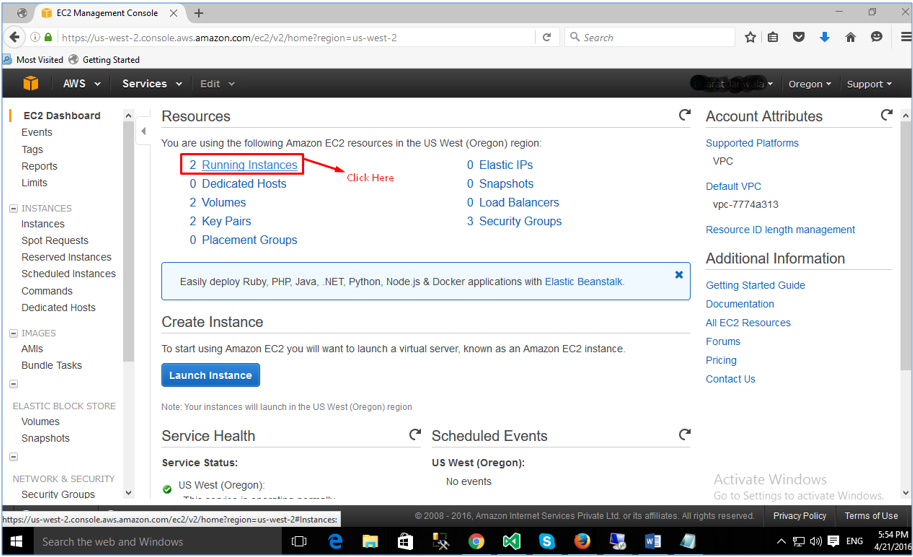Open the Getting Started Guide link
The height and width of the screenshot is (557, 913).
pyautogui.click(x=755, y=285)
